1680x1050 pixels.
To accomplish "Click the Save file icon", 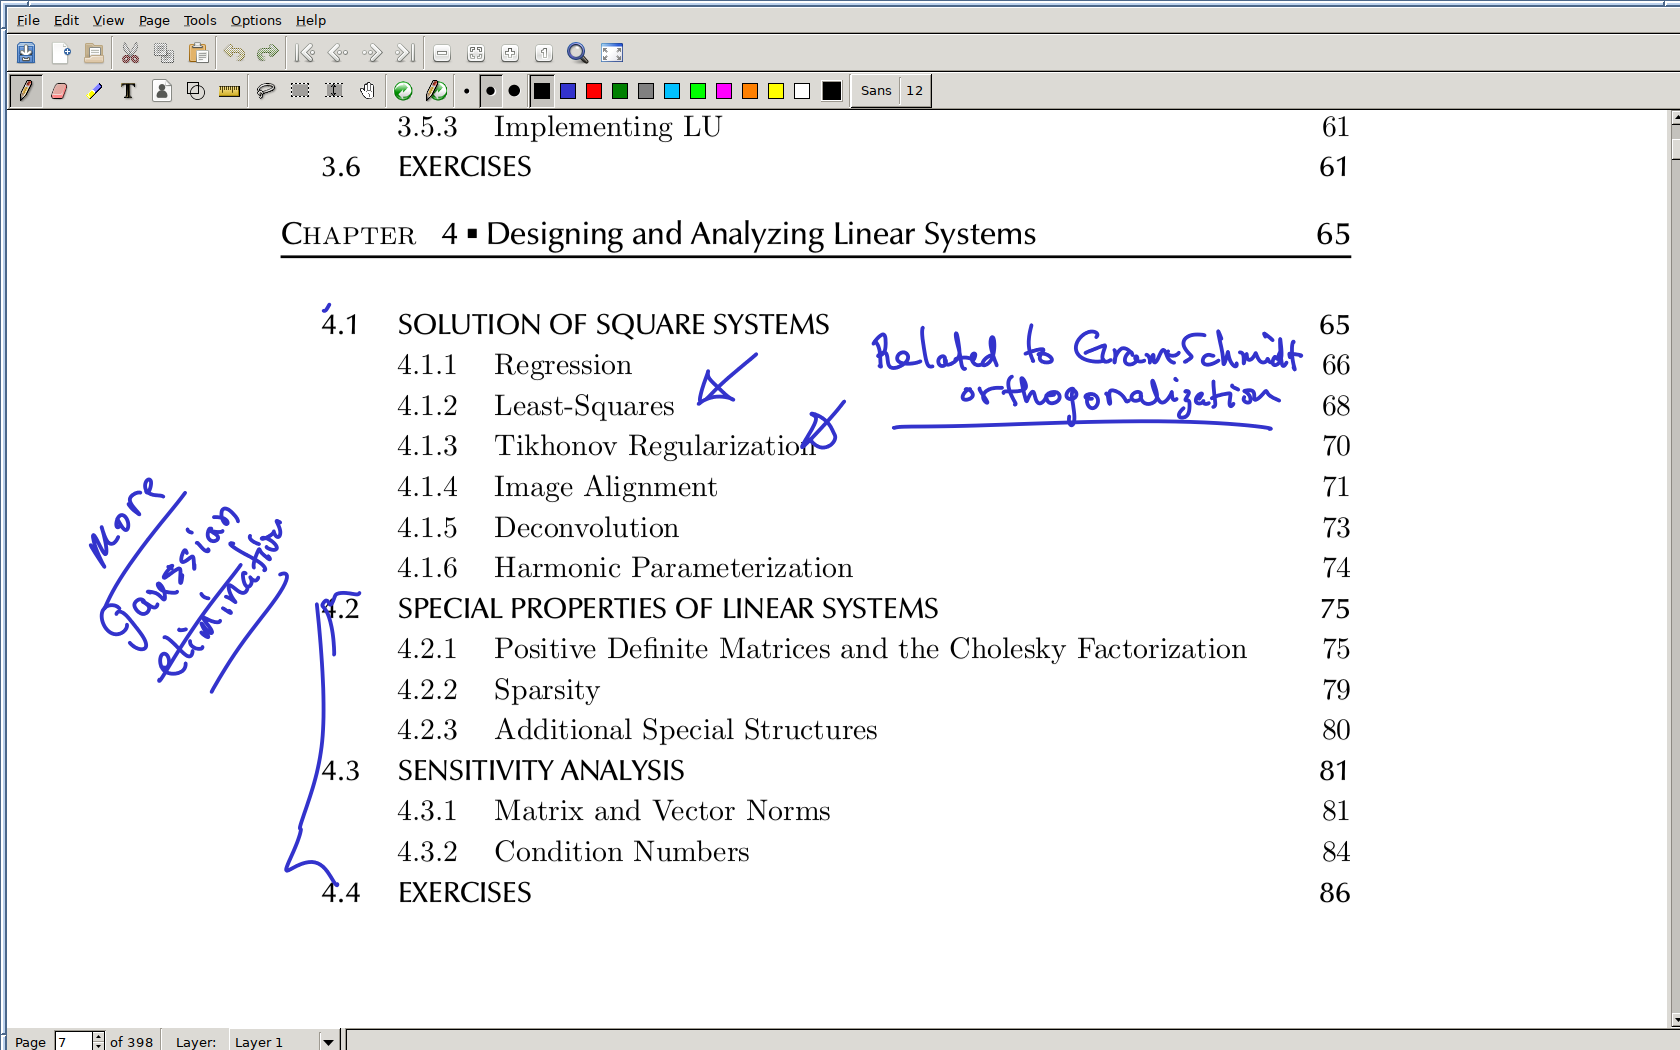I will pos(26,53).
